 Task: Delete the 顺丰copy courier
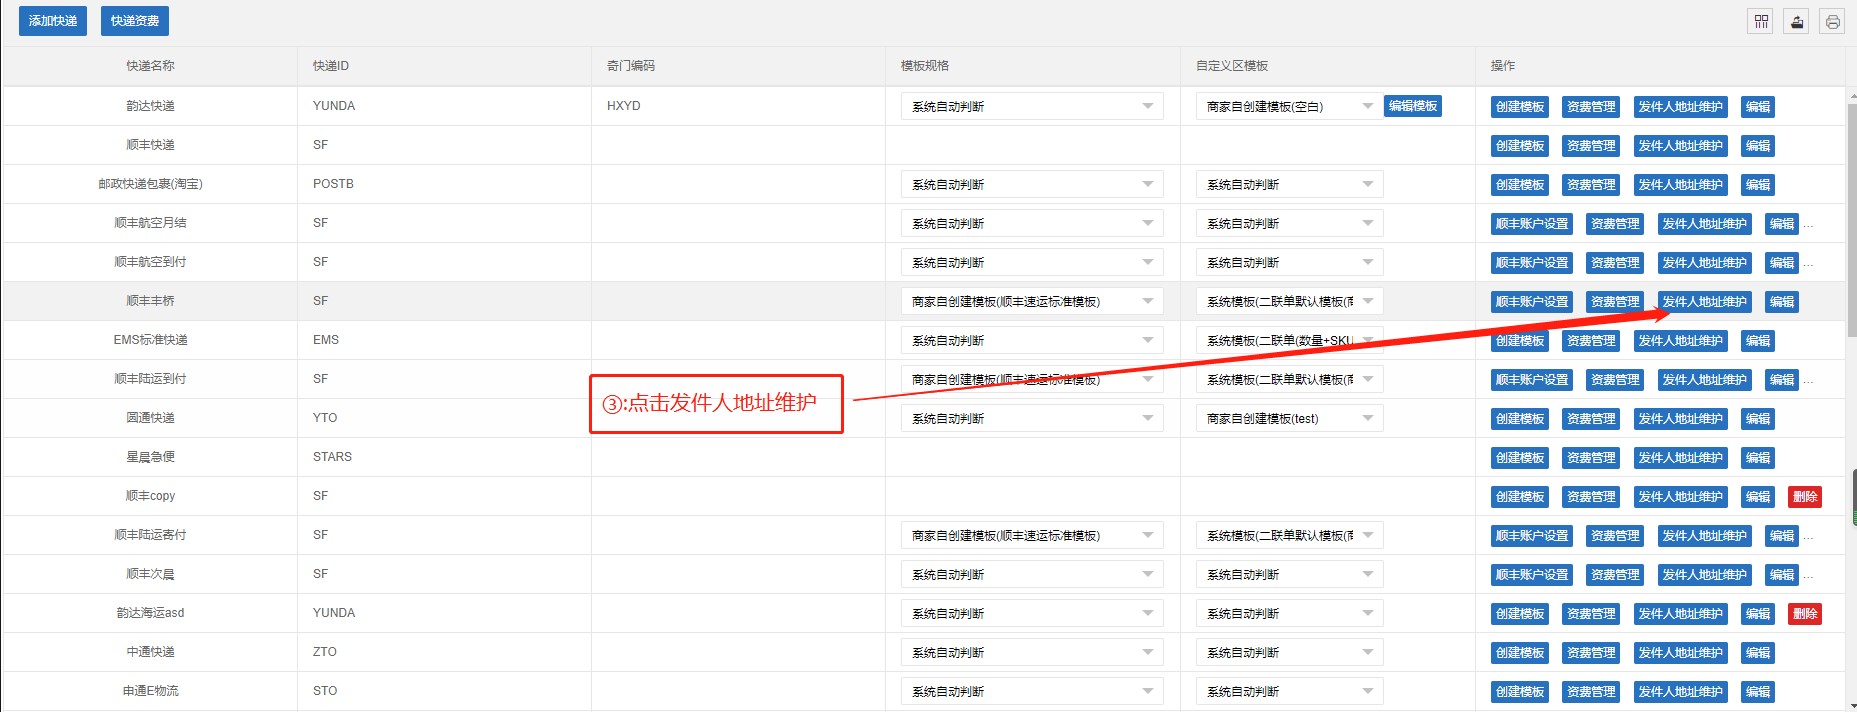[x=1804, y=496]
